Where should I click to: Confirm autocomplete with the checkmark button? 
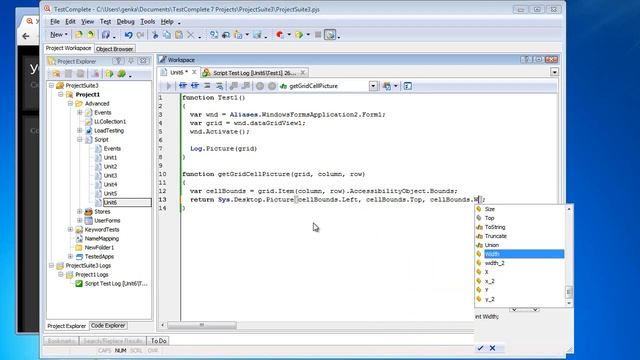pyautogui.click(x=480, y=348)
